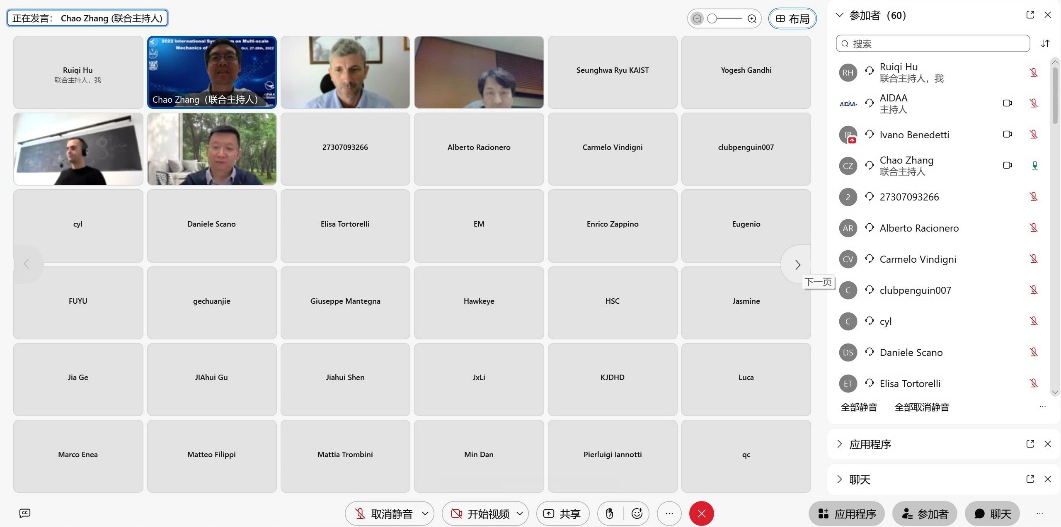Click the participant 搜索 search field

[x=932, y=44]
